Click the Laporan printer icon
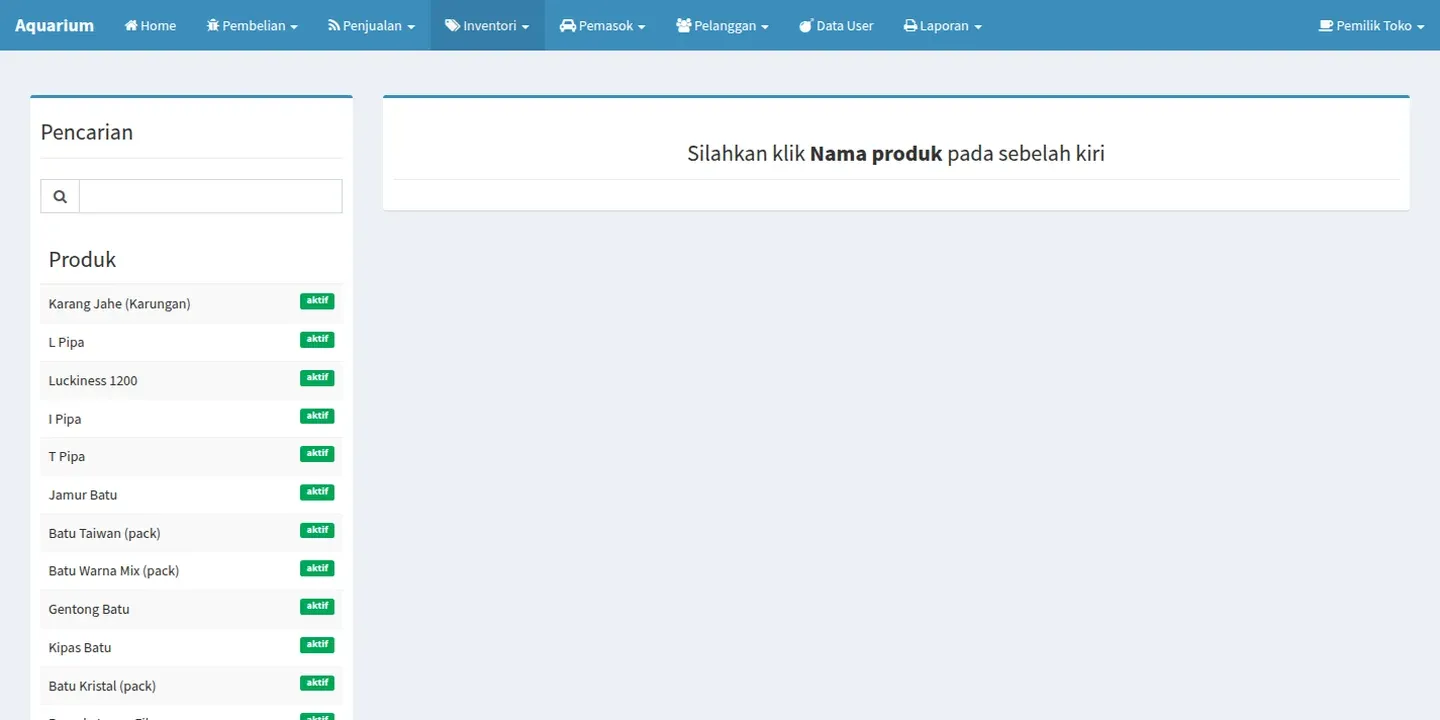Screen dimensions: 1440x720 pos(910,26)
